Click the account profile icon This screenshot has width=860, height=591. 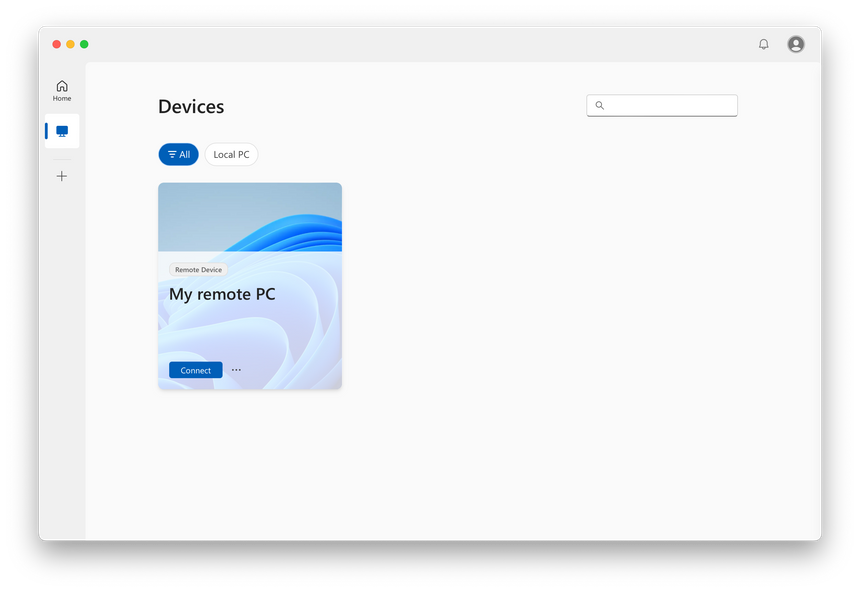(795, 44)
